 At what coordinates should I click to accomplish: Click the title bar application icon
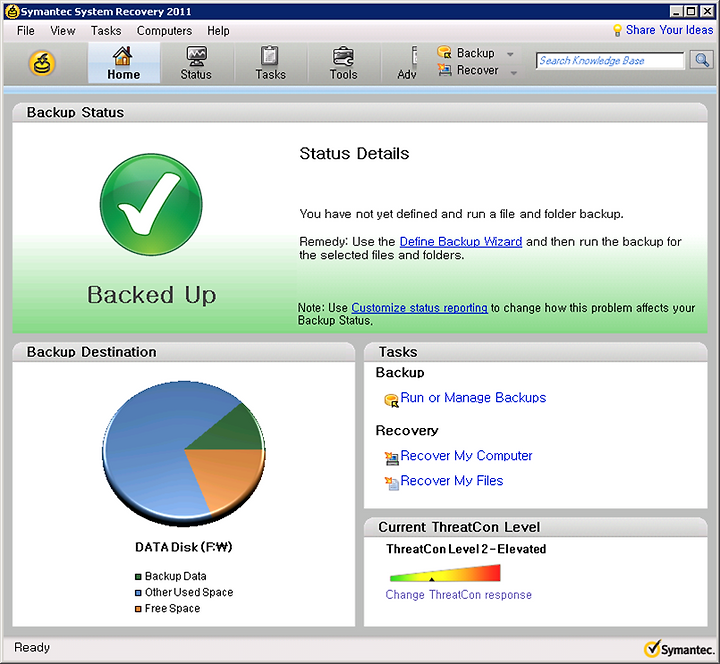[12, 11]
